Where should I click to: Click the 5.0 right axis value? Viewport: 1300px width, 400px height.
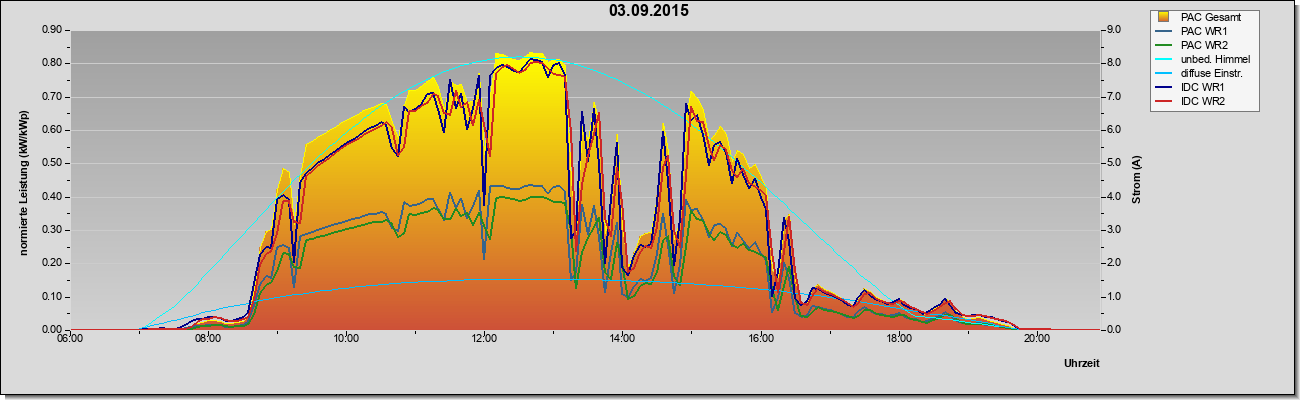click(x=1110, y=163)
